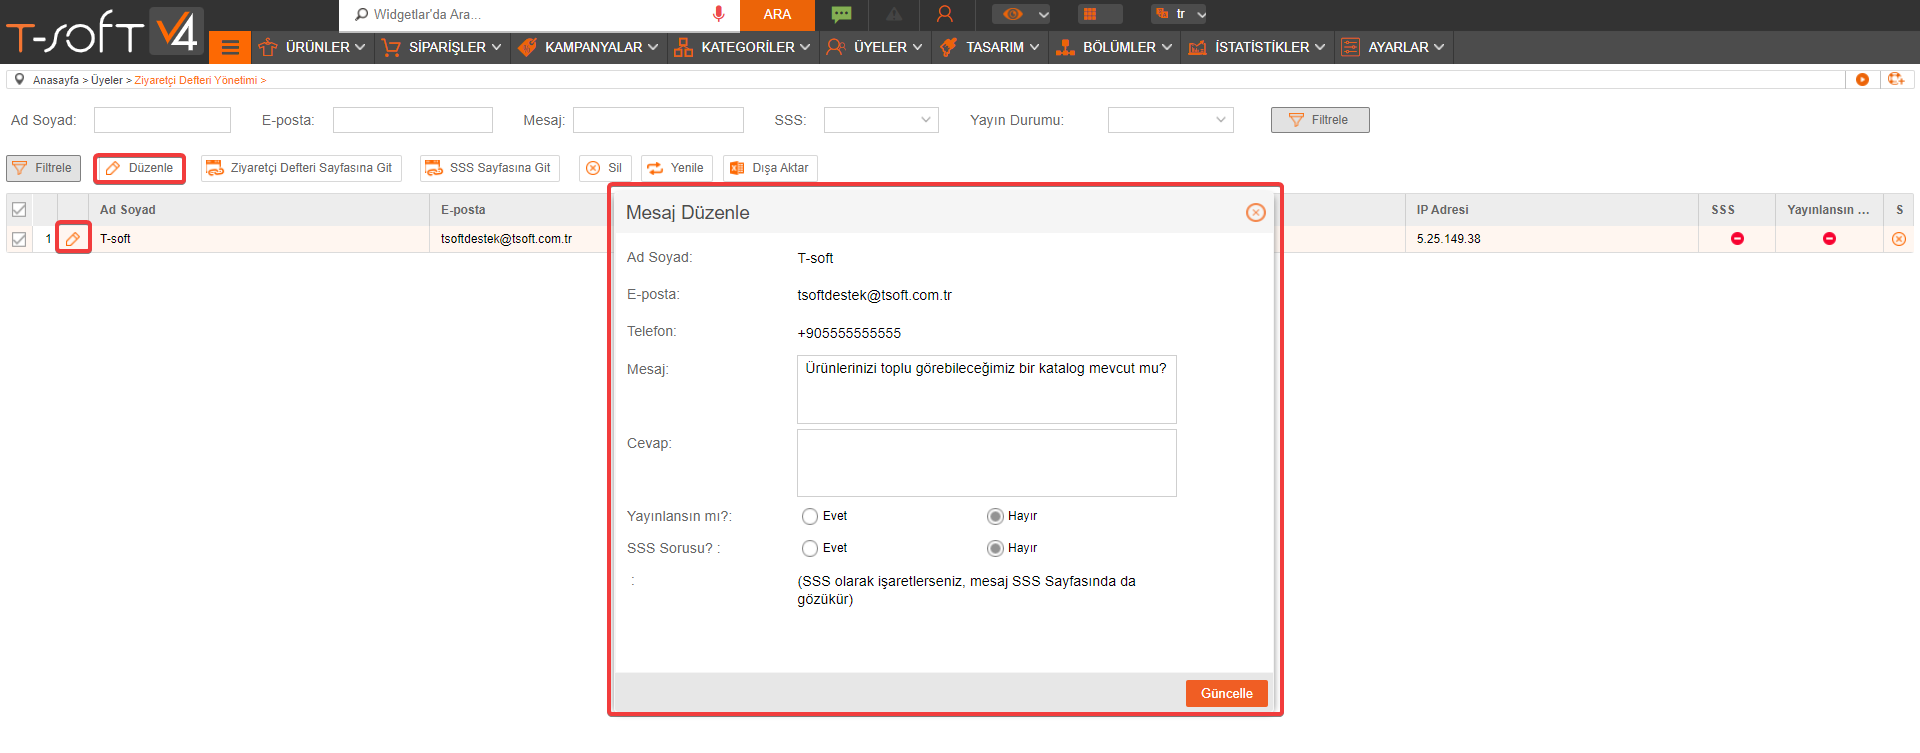Click the search magnifier icon
This screenshot has width=1920, height=753.
(x=361, y=14)
